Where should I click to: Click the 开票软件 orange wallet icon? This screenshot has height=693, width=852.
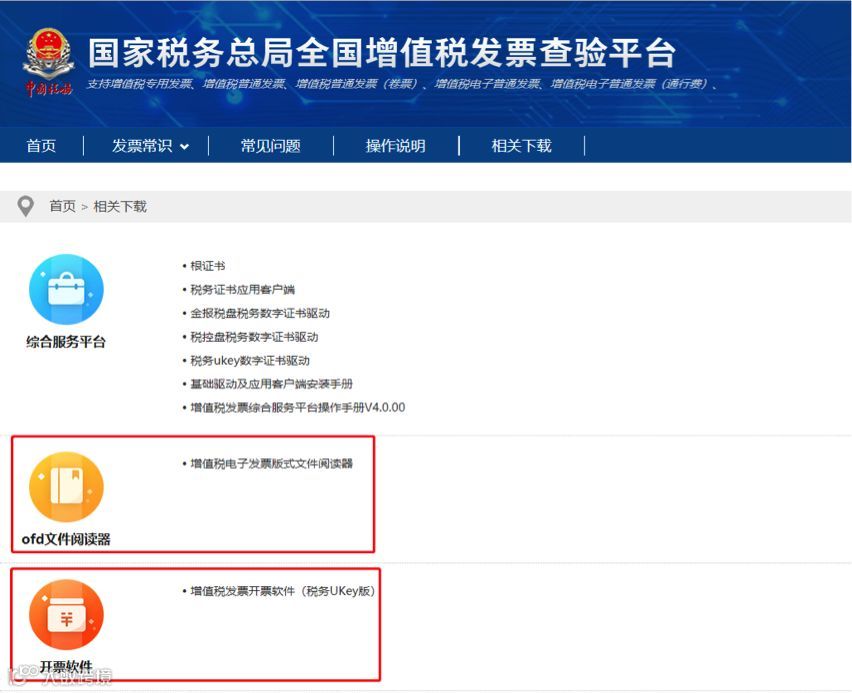[x=66, y=614]
